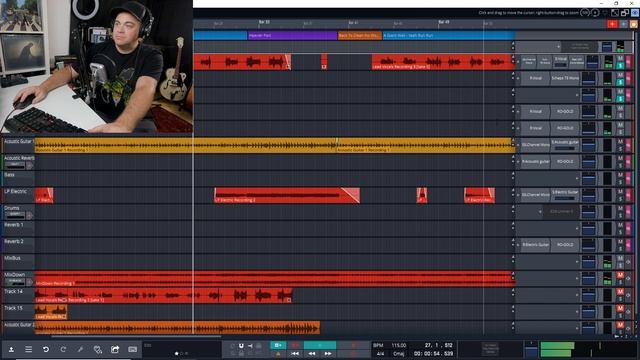Click the expand-arrows icon at top right
640x360 pixels.
(615, 13)
